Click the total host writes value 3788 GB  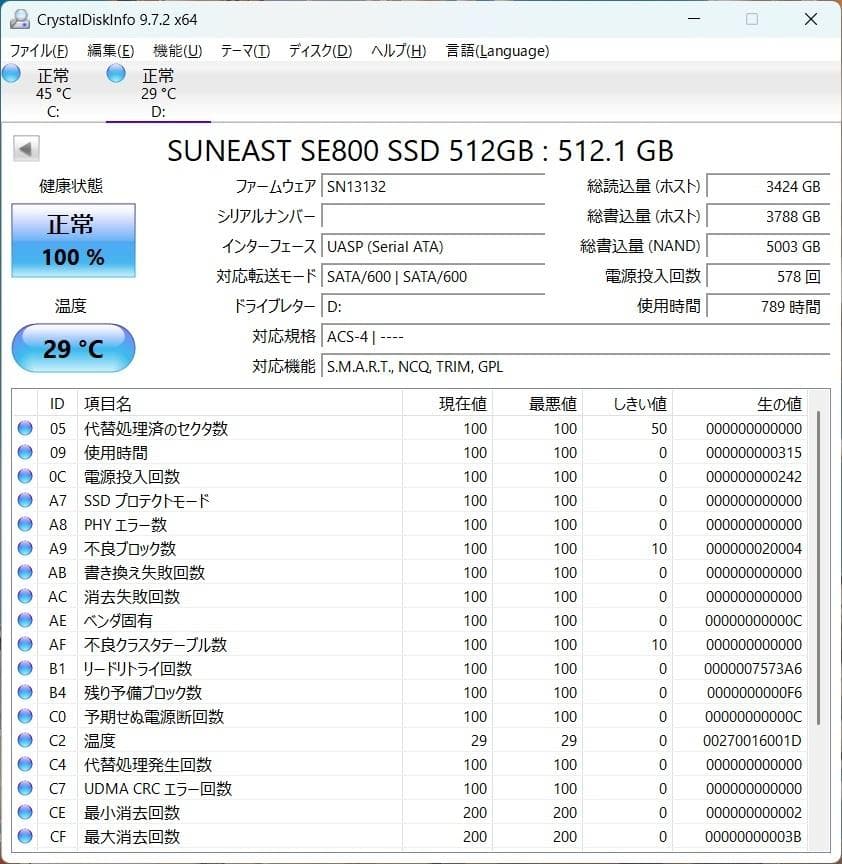[x=768, y=216]
